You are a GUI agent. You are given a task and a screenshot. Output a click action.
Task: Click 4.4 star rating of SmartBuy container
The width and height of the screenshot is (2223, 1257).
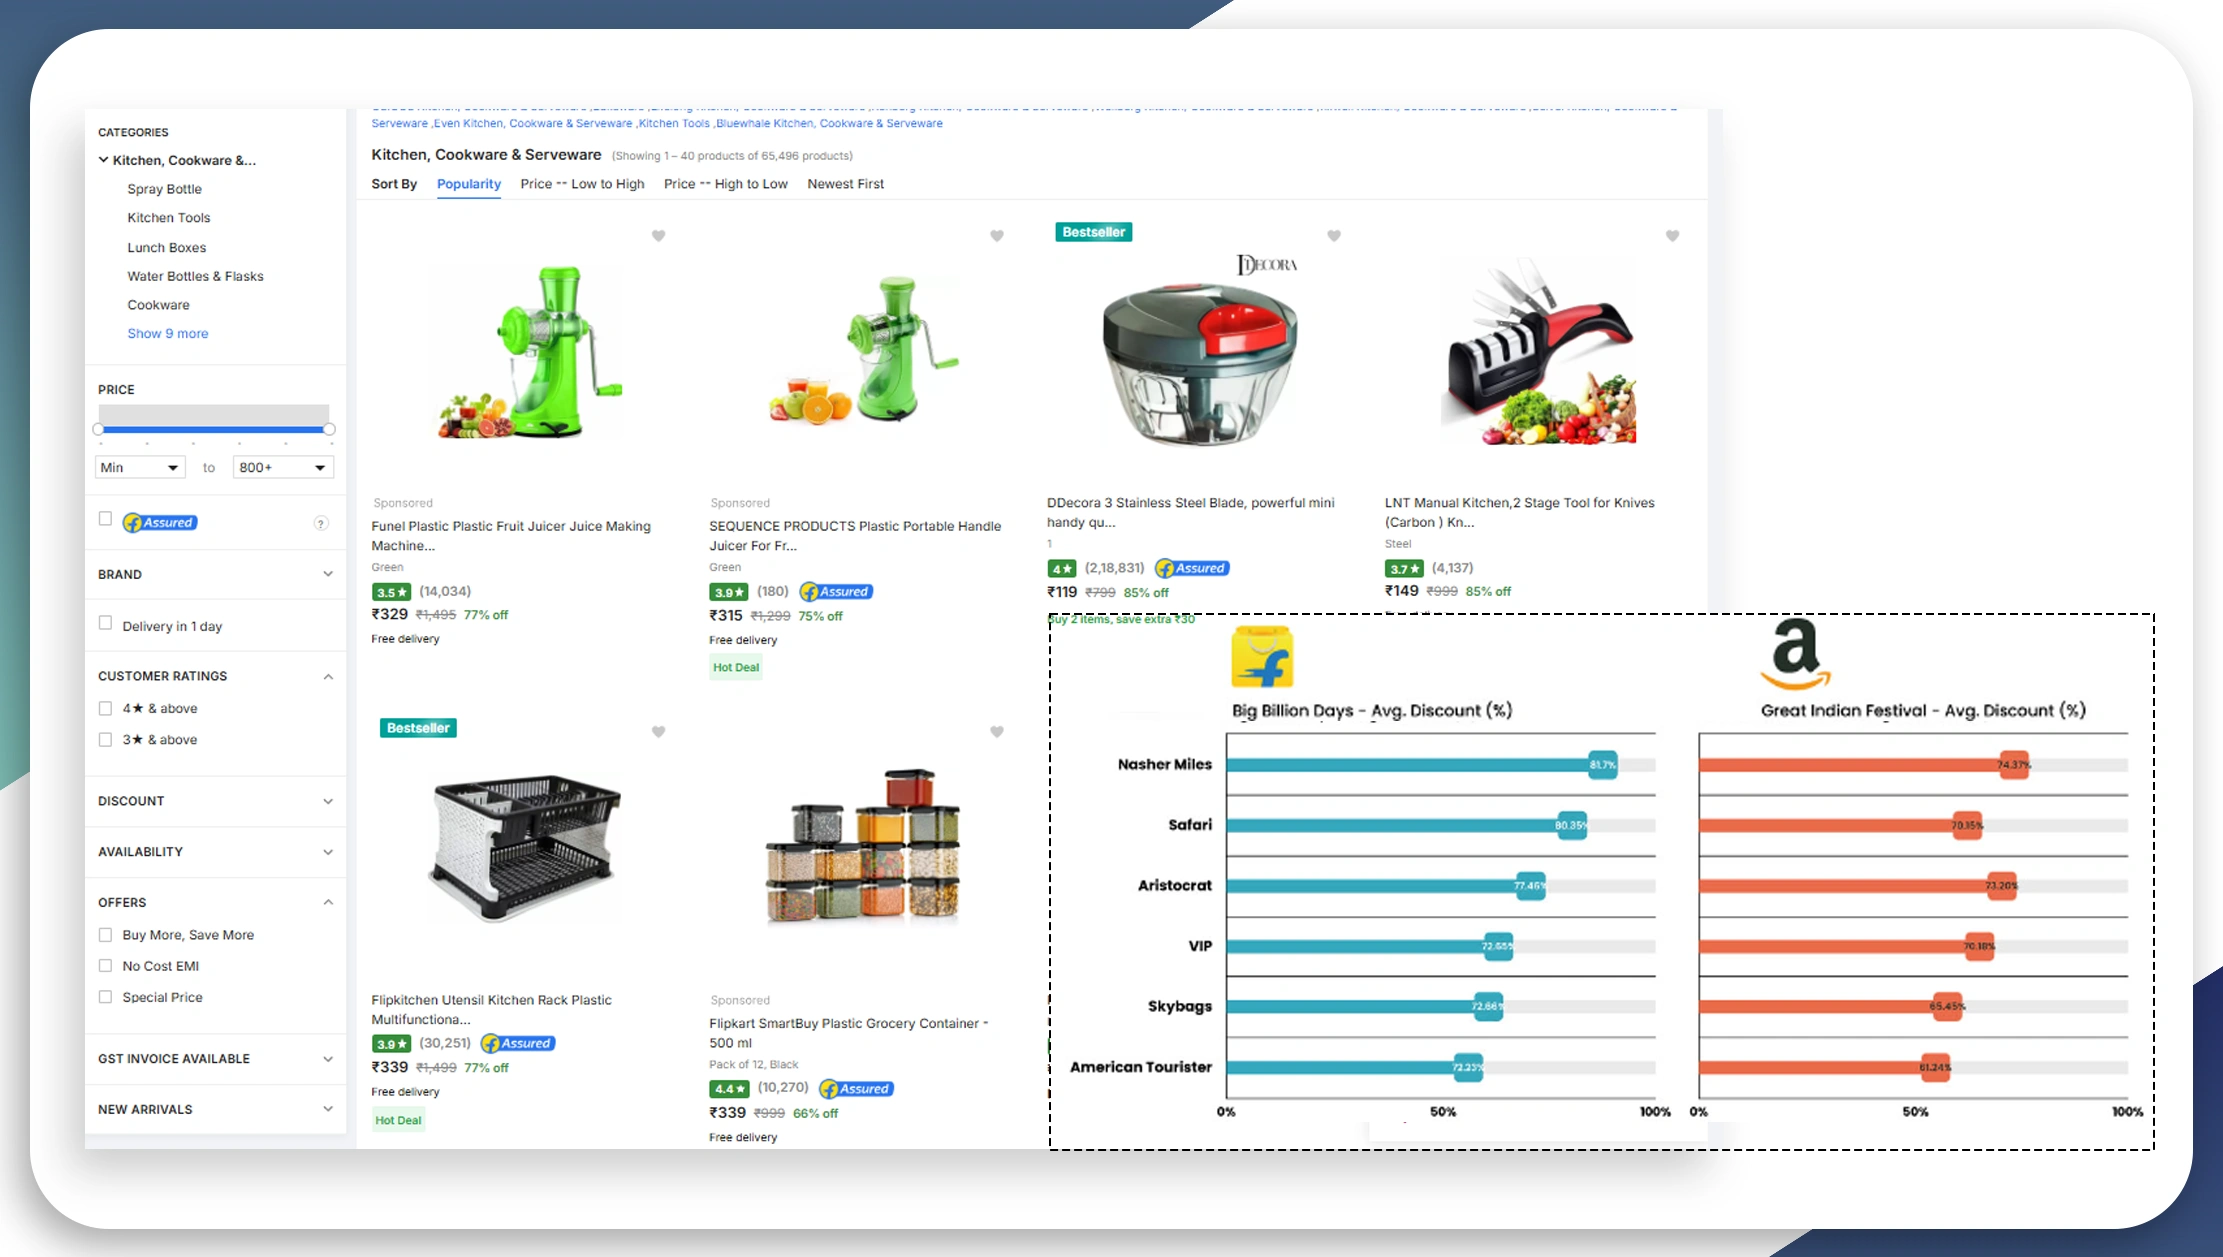tap(729, 1089)
